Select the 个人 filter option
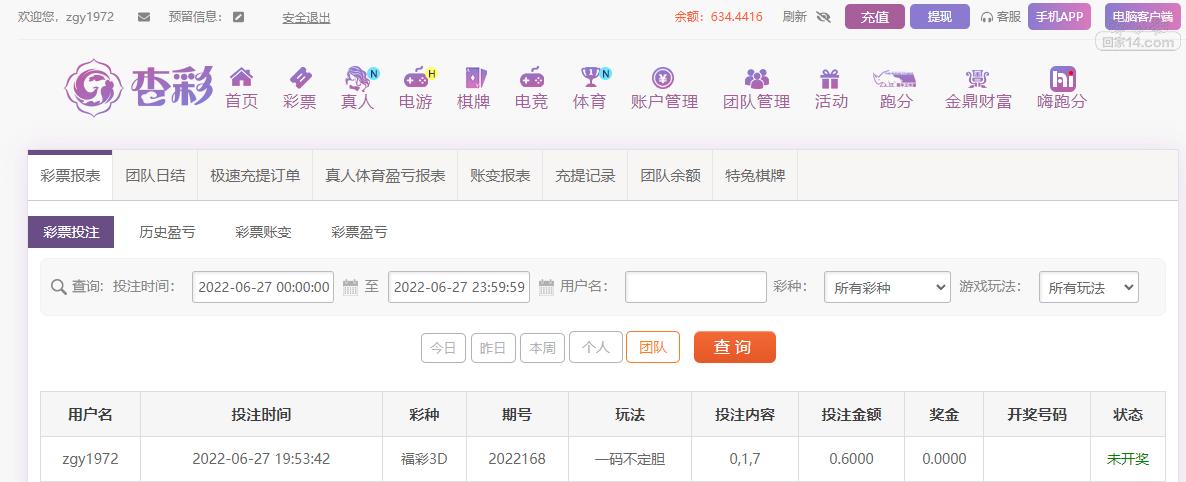Viewport: 1186px width, 482px height. [596, 348]
